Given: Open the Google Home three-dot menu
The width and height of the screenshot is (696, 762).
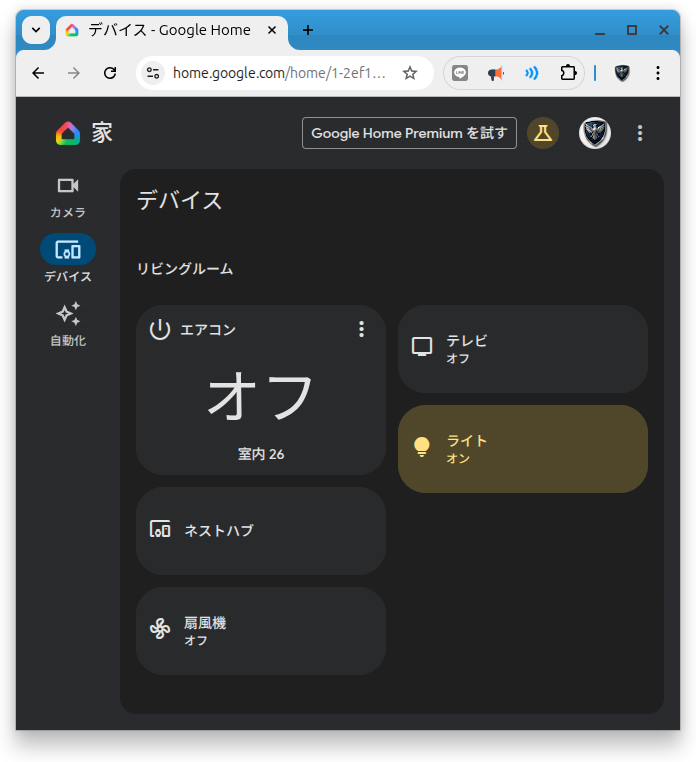Looking at the screenshot, I should point(640,133).
